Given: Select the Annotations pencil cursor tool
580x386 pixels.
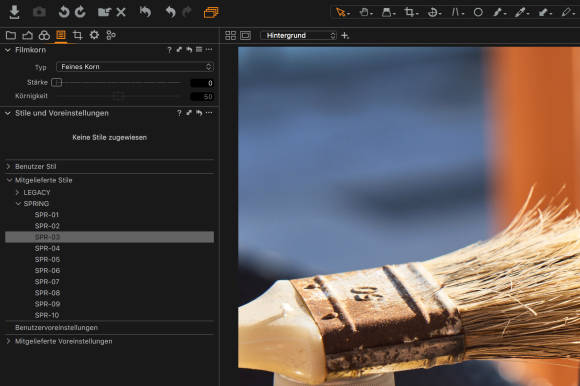Looking at the screenshot, I should 567,13.
